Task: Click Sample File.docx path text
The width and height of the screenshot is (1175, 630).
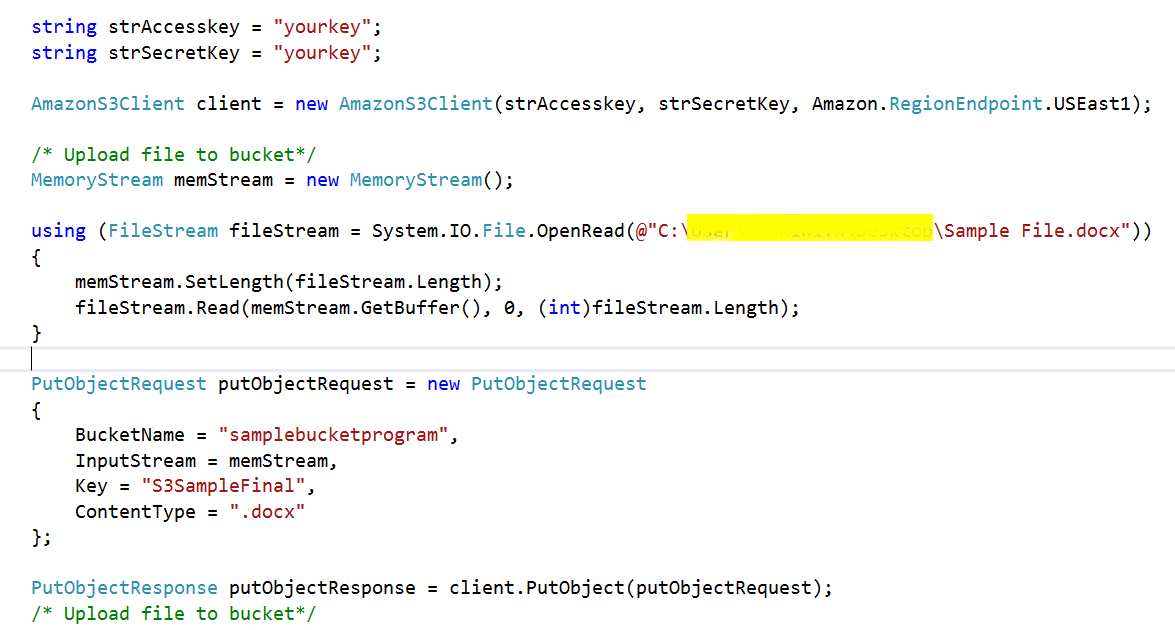Action: pyautogui.click(x=1033, y=231)
